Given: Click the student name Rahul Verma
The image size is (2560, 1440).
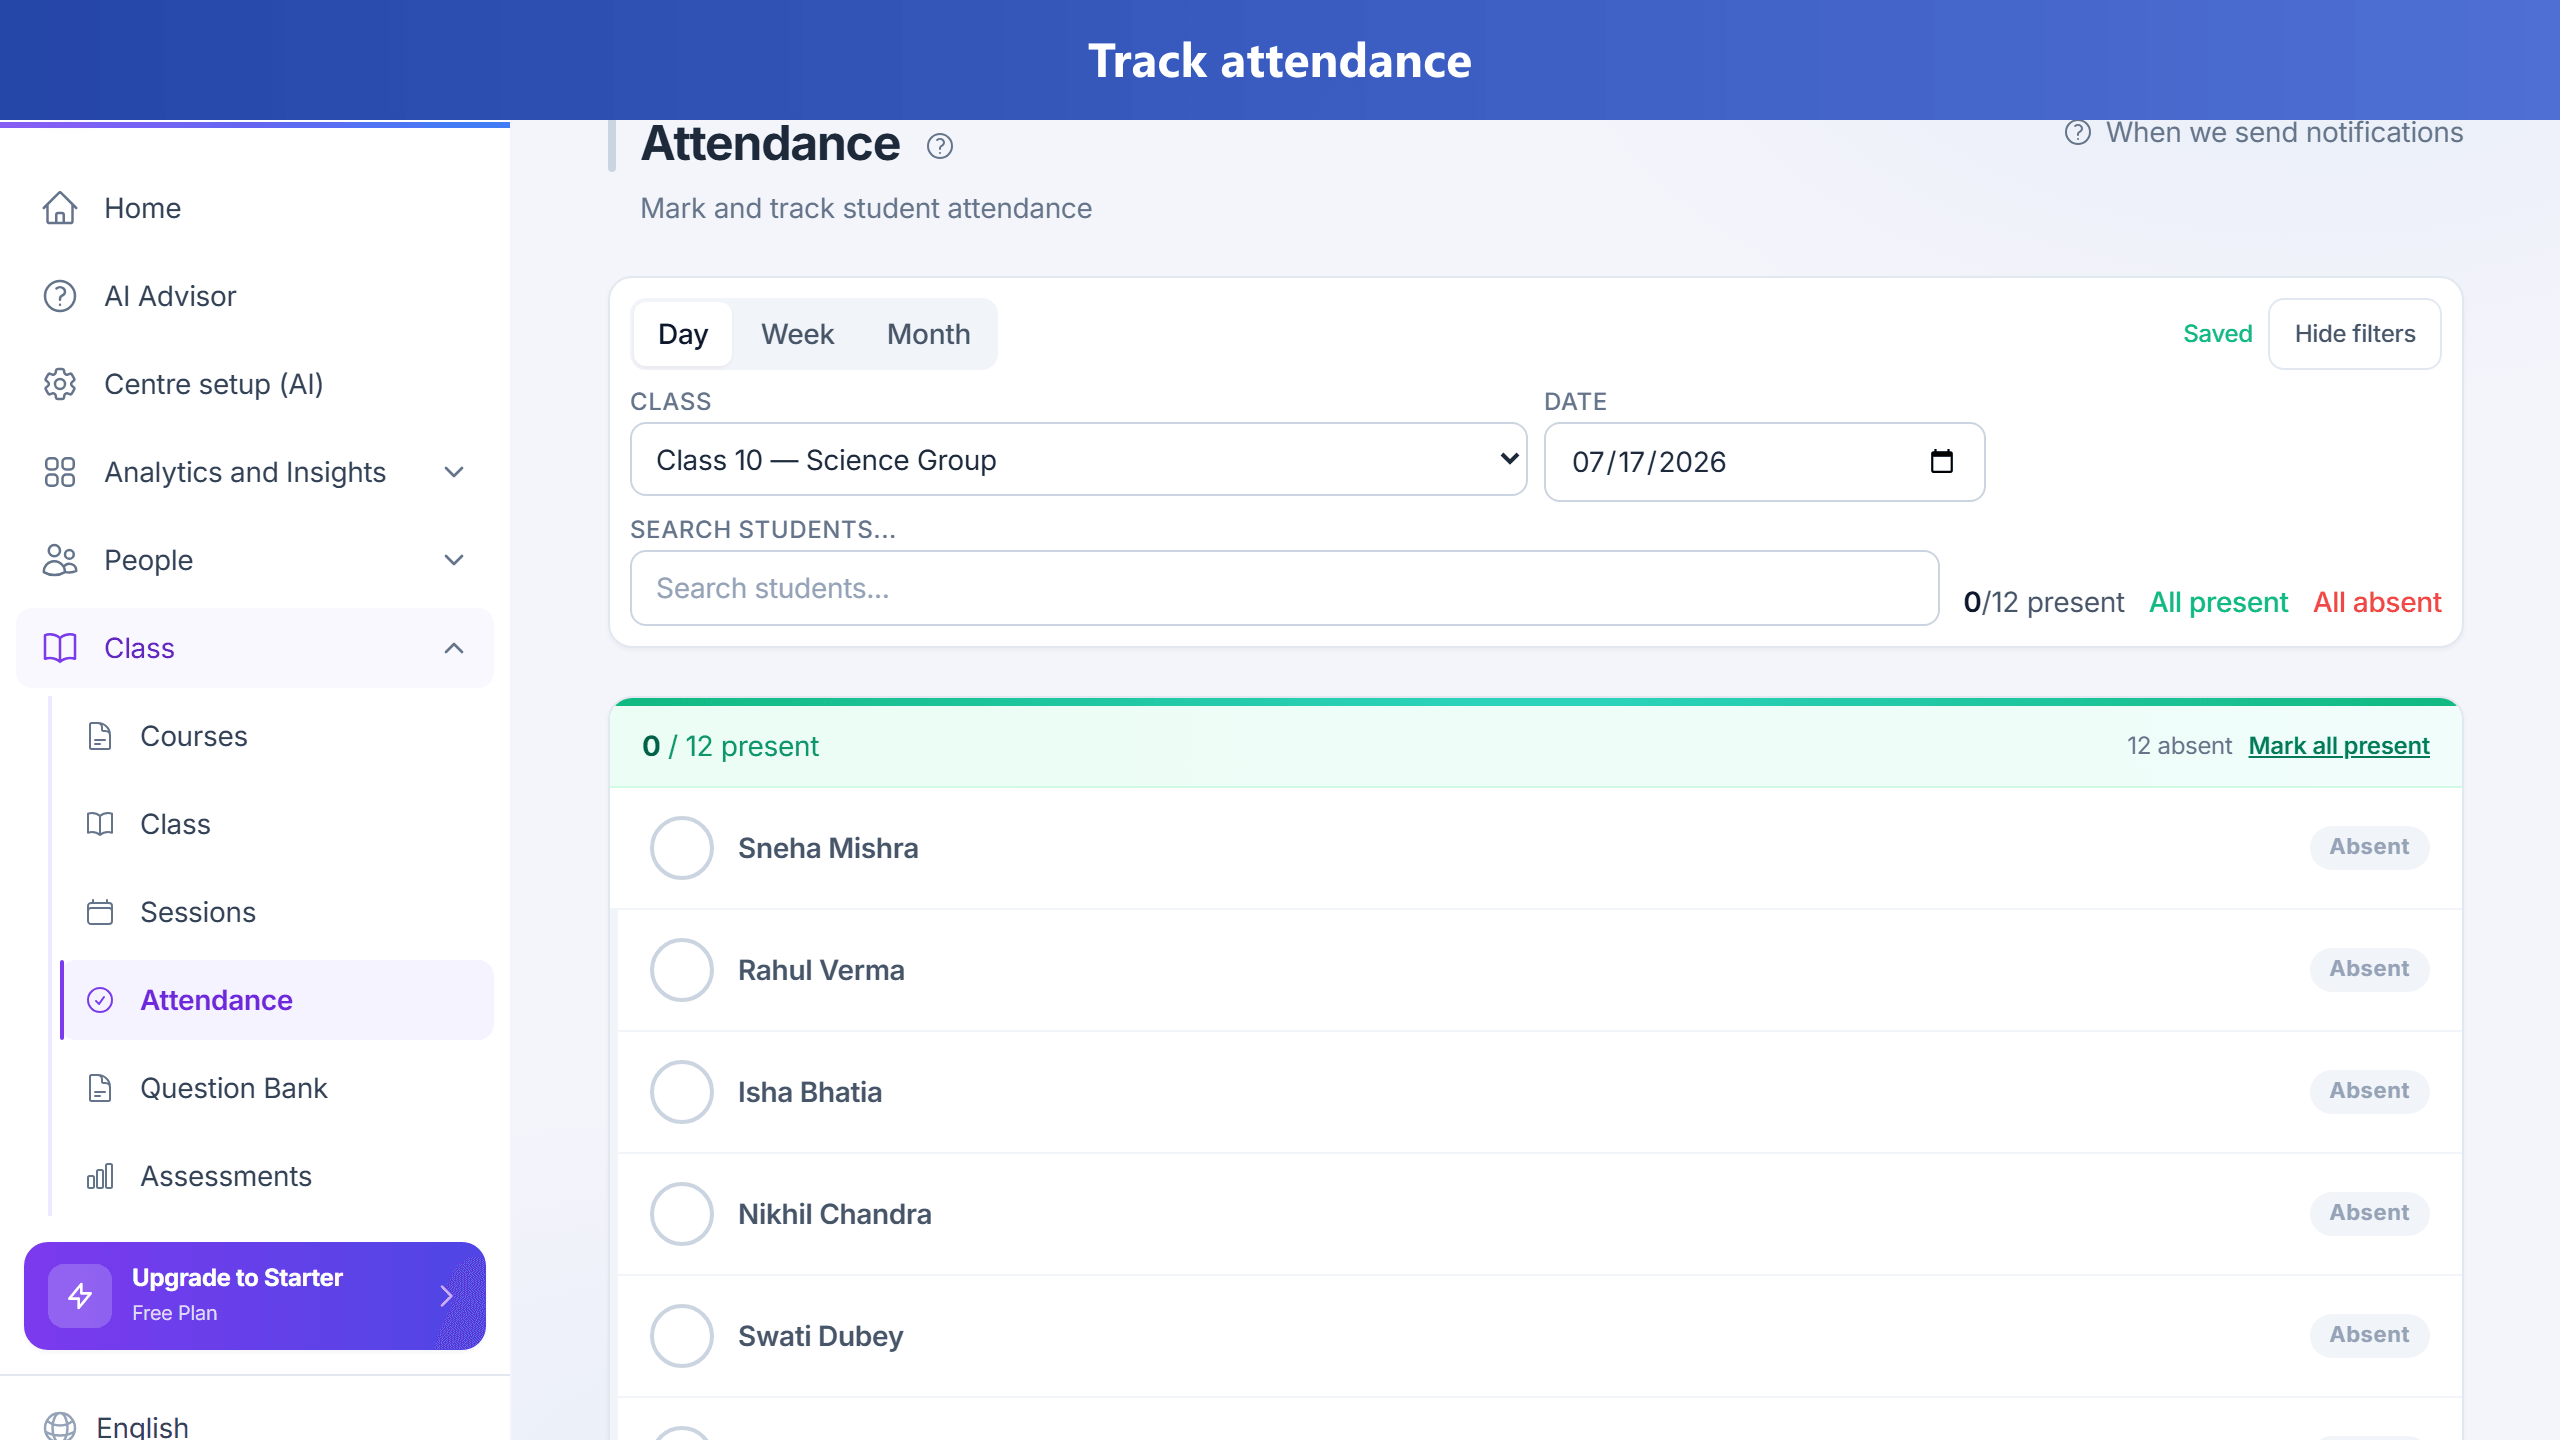Looking at the screenshot, I should (821, 970).
